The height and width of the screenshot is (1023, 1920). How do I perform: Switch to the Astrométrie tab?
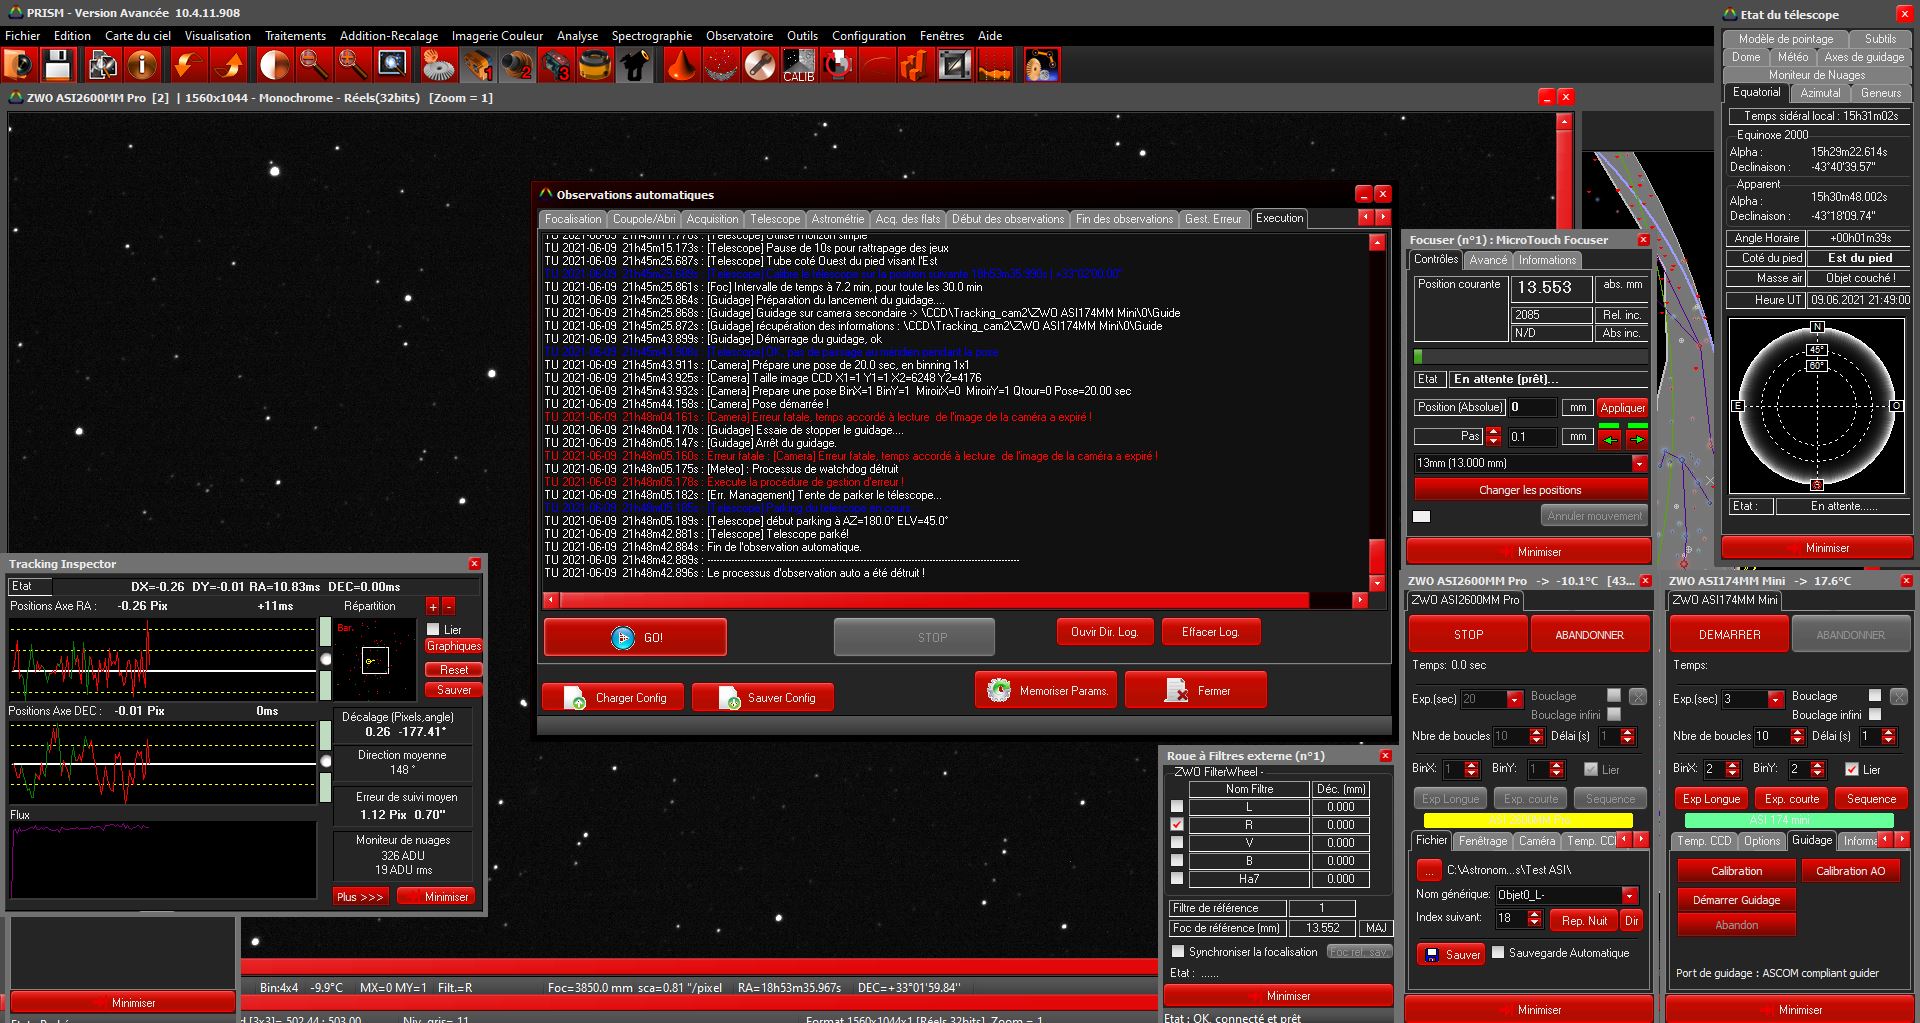click(837, 219)
